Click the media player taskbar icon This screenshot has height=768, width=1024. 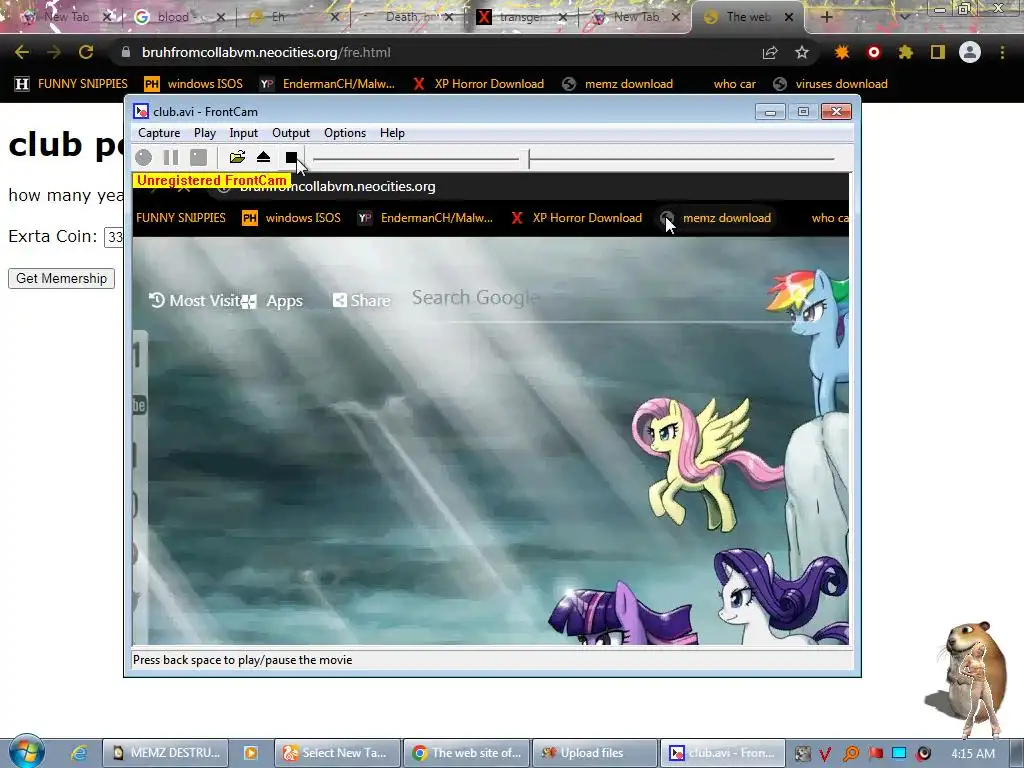pos(251,753)
